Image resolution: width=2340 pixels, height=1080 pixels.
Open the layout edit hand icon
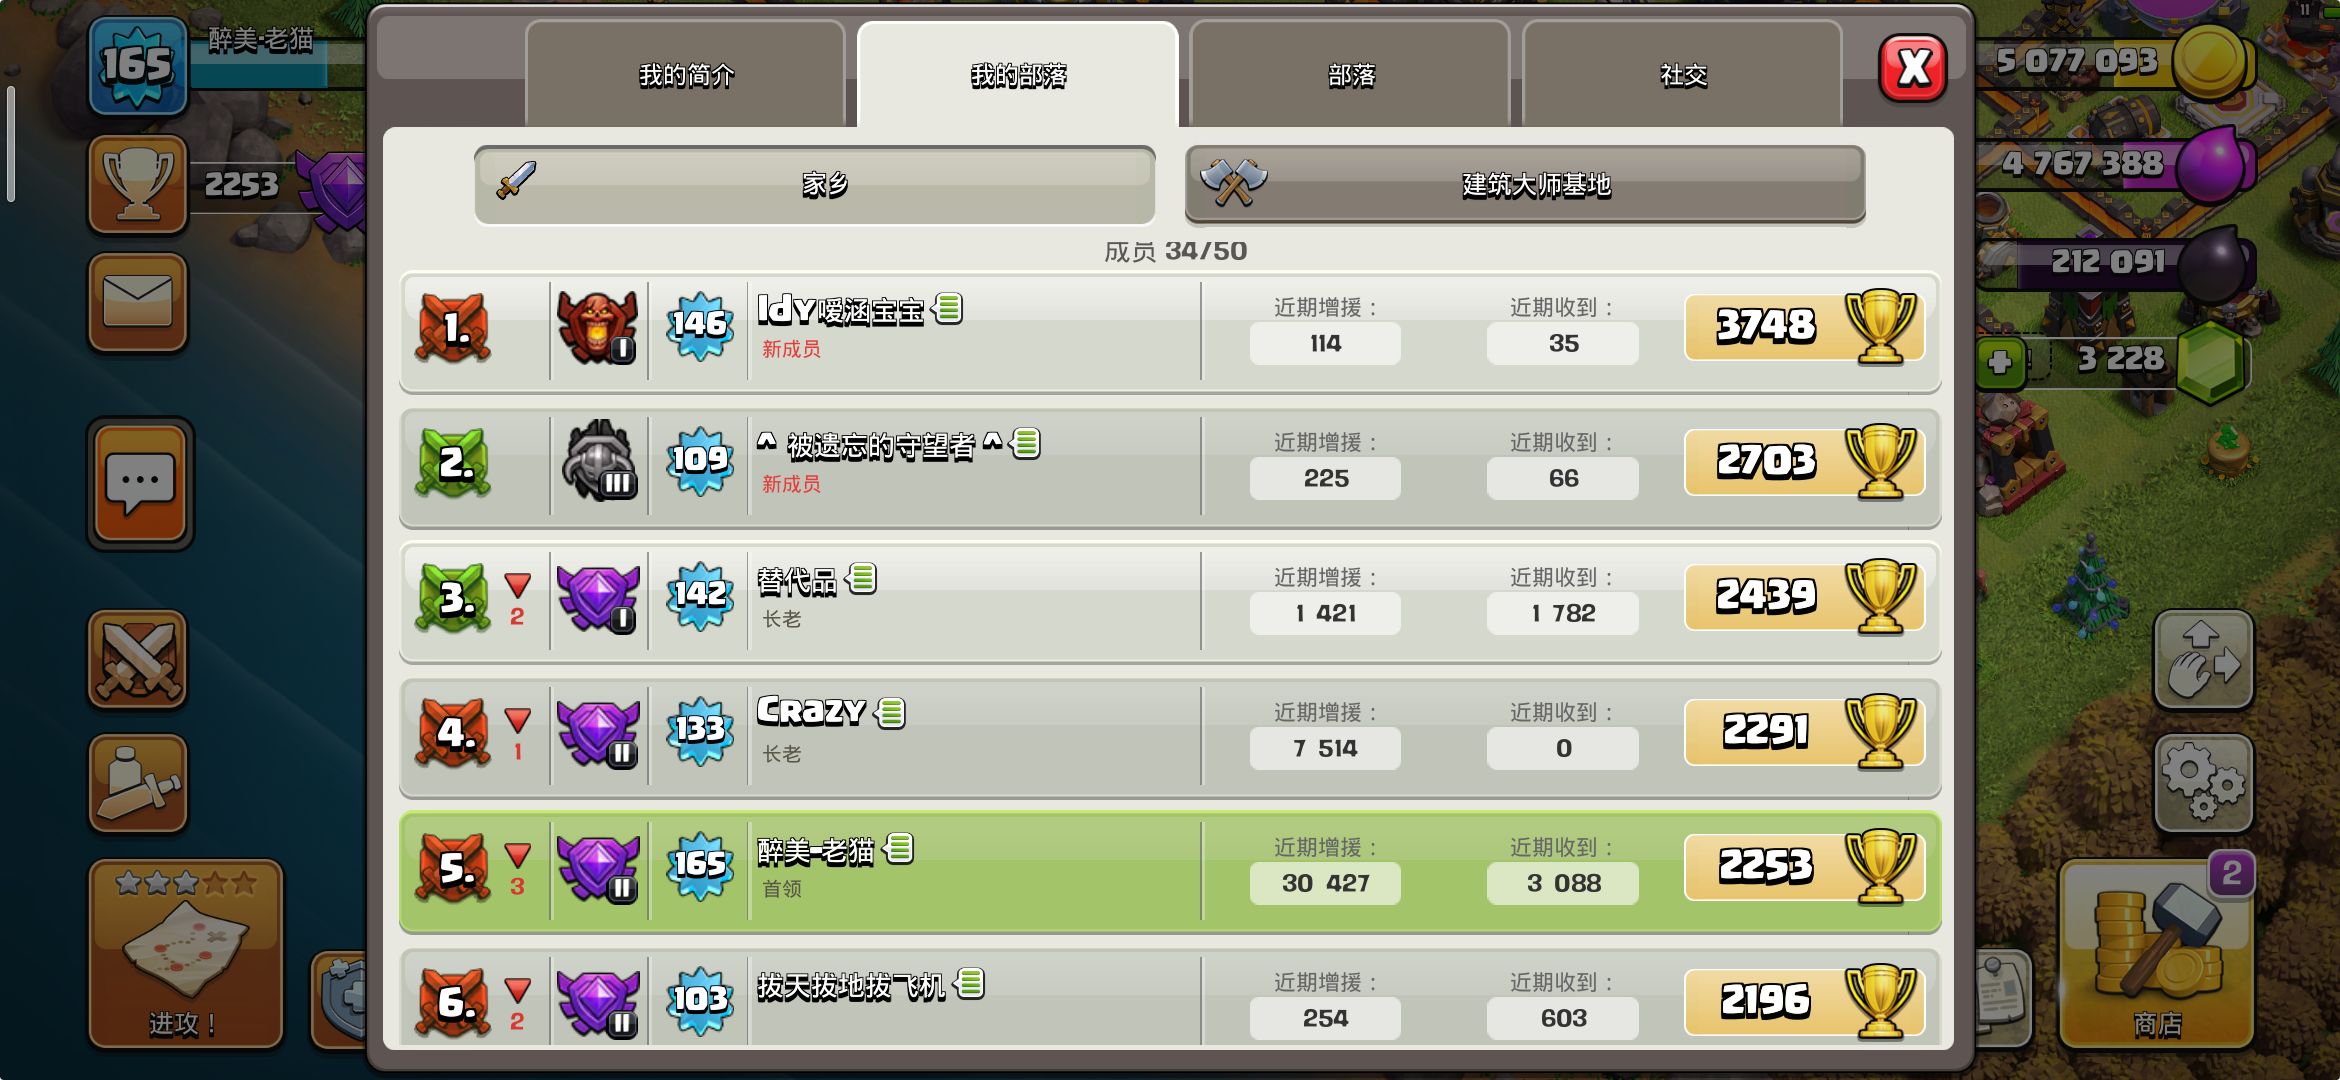point(2203,660)
